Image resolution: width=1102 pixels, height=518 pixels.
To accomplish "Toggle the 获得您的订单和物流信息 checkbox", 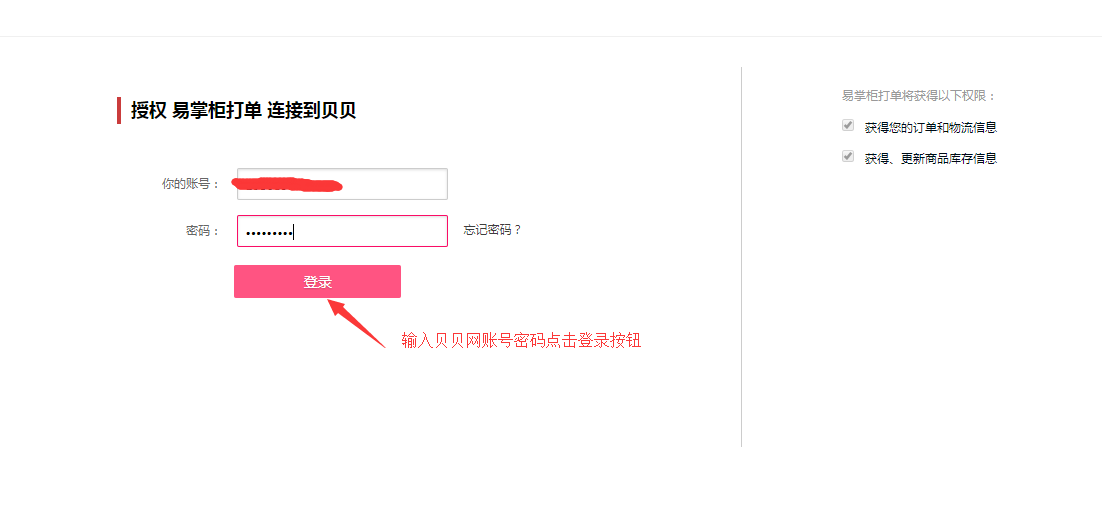I will 848,125.
